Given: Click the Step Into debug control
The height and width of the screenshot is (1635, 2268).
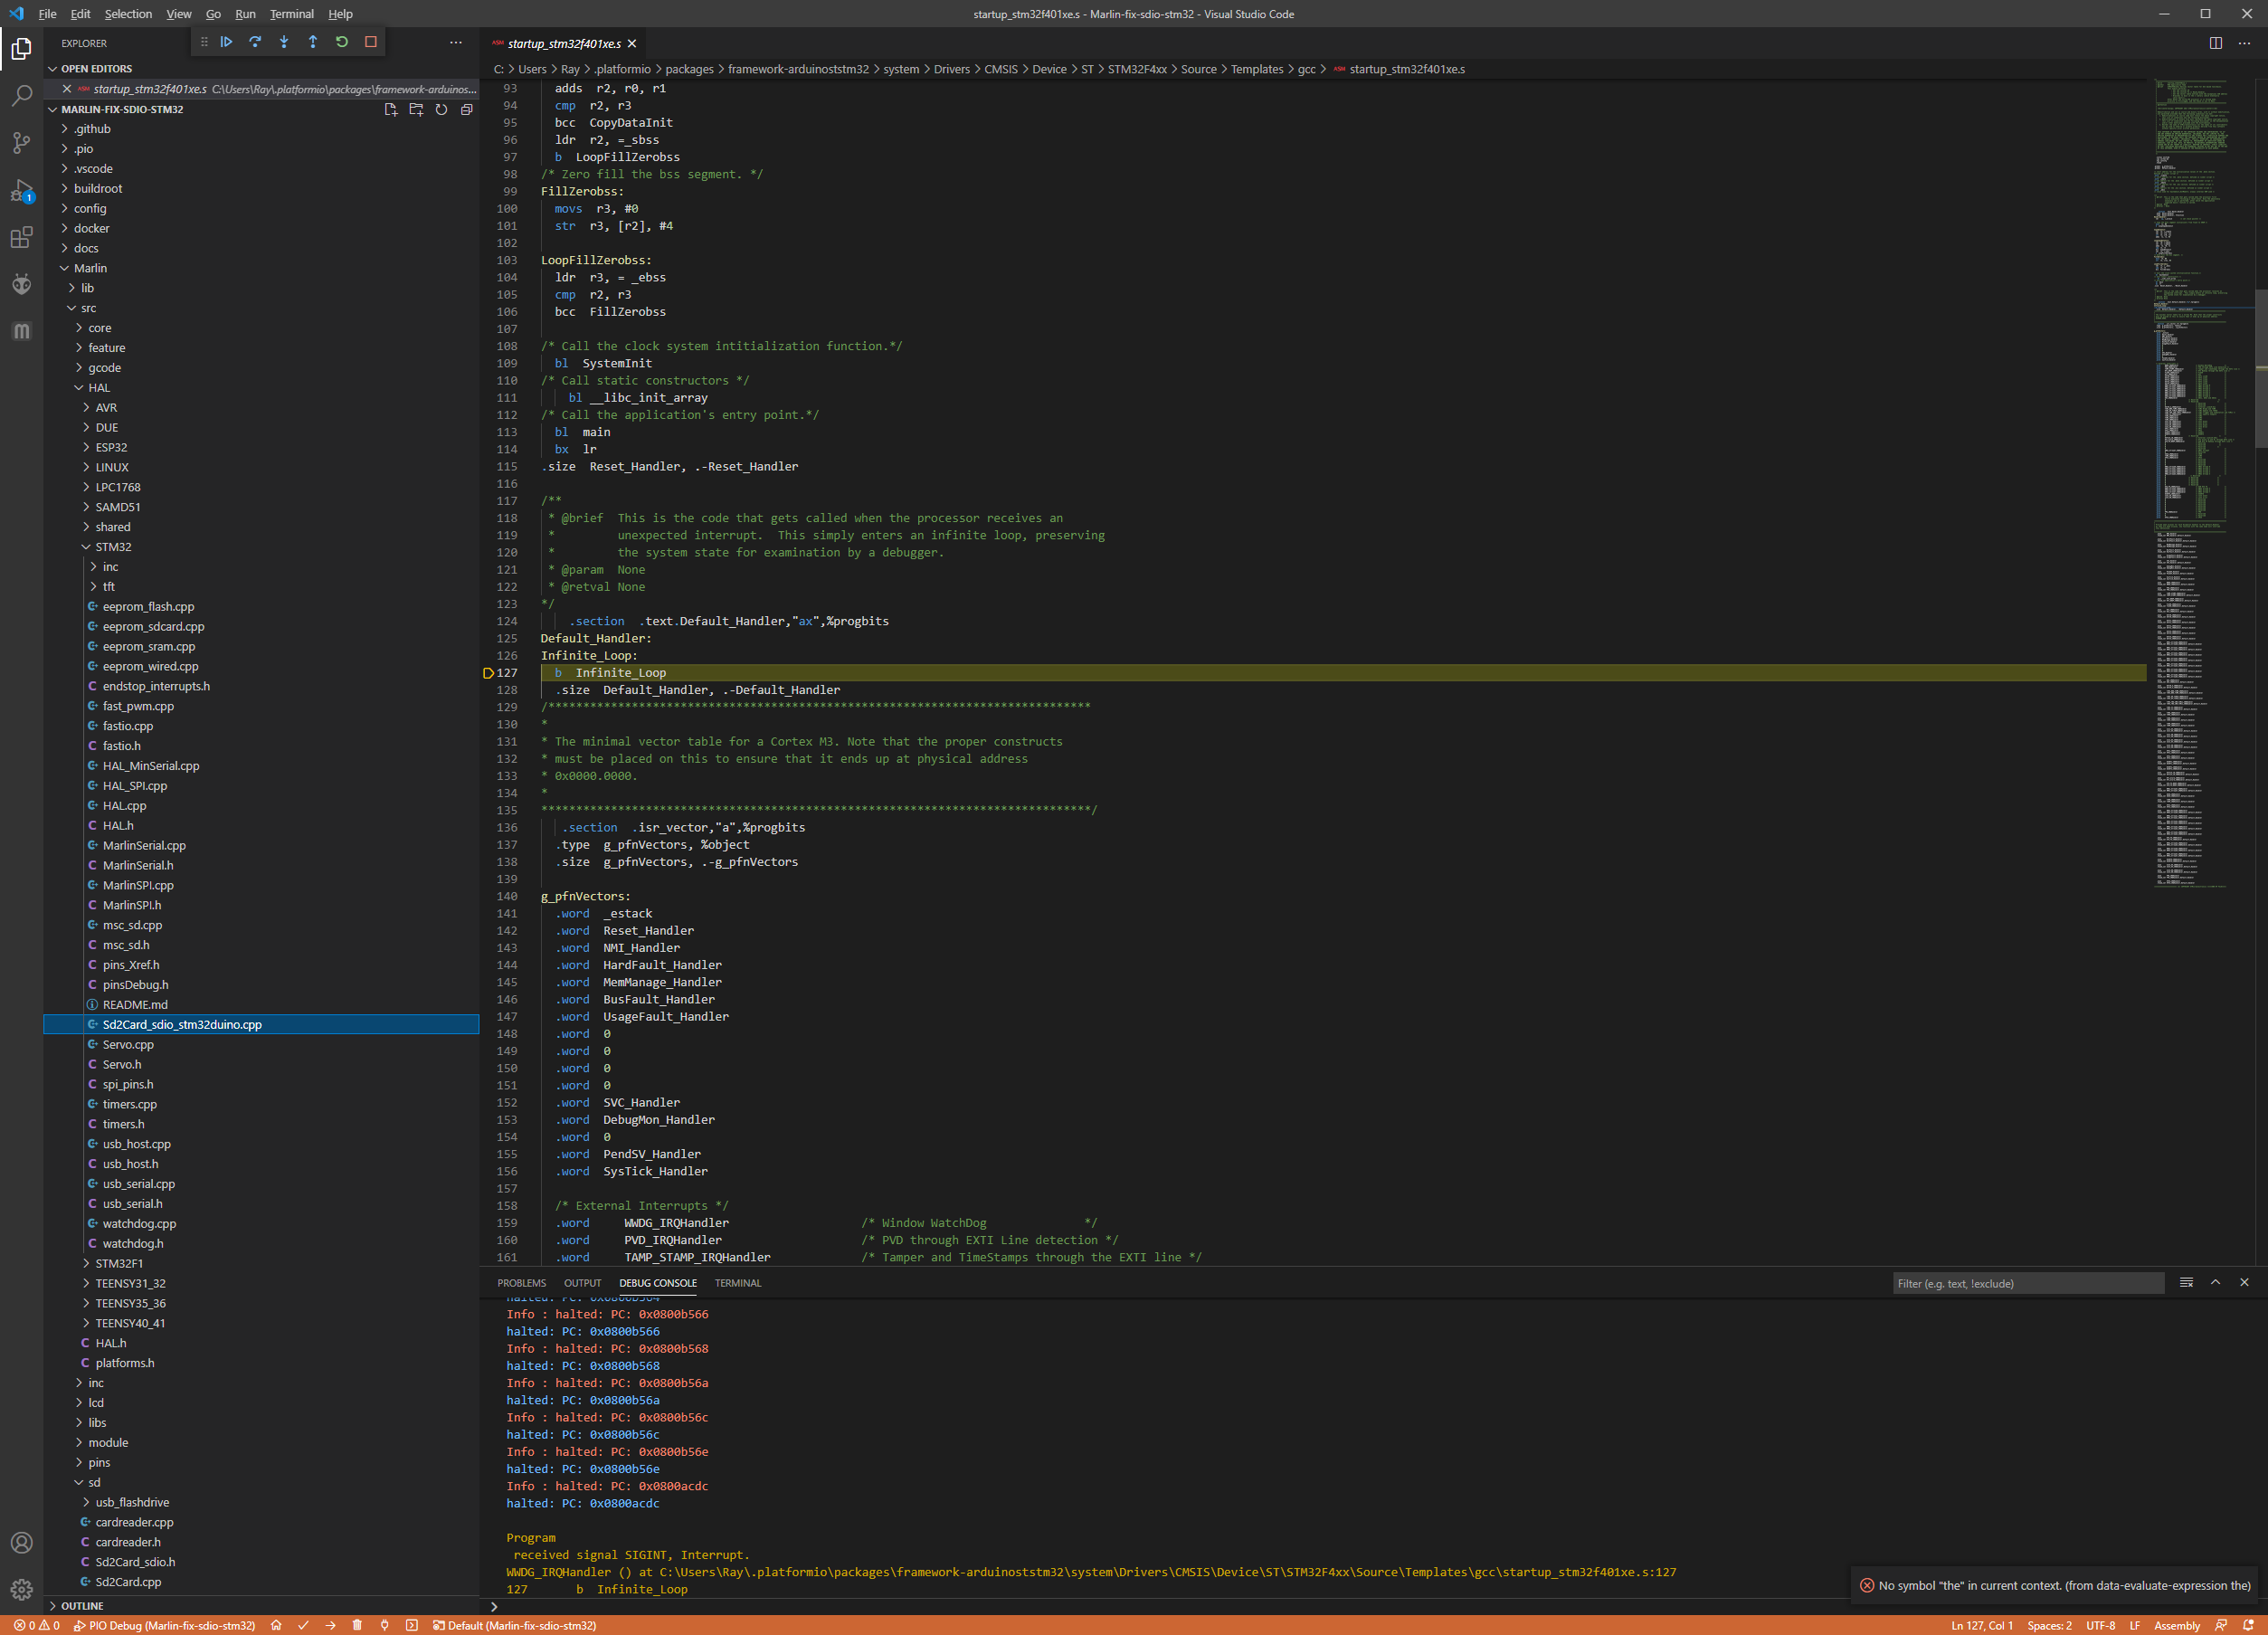Looking at the screenshot, I should pos(284,41).
